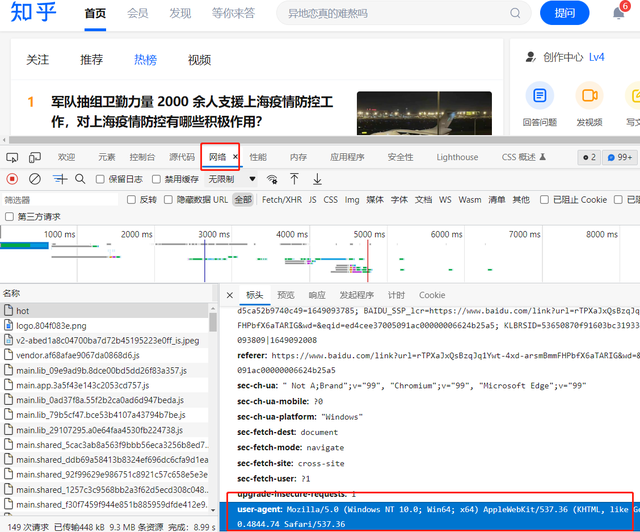Check the 已阻止 Cookie checkbox
Viewport: 640px width, 532px height.
tap(544, 200)
